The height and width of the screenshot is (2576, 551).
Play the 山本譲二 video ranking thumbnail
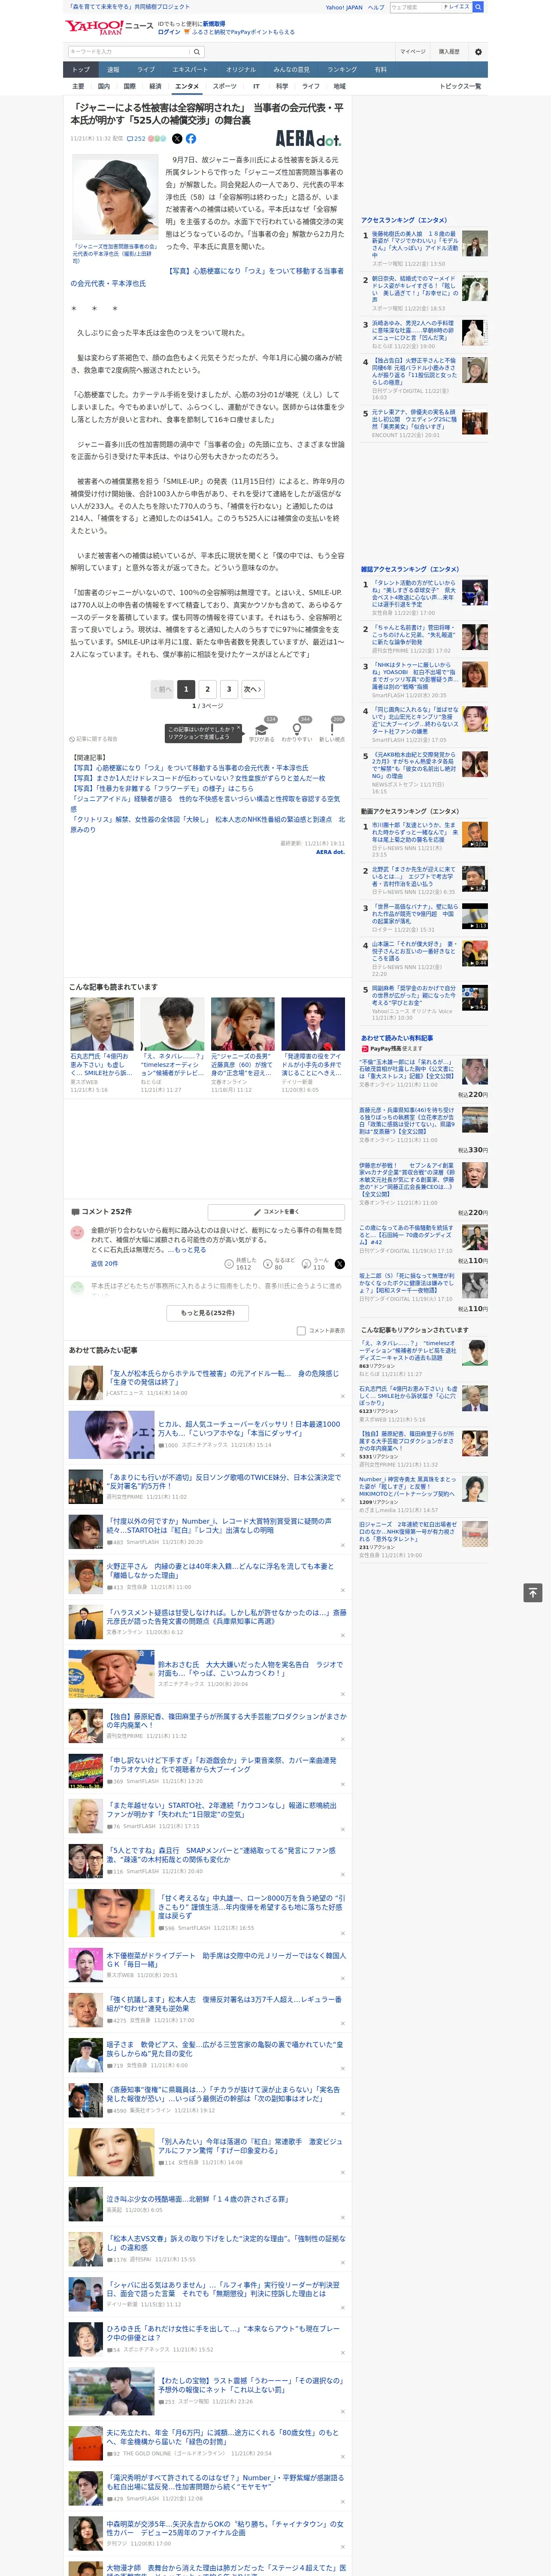[x=475, y=953]
